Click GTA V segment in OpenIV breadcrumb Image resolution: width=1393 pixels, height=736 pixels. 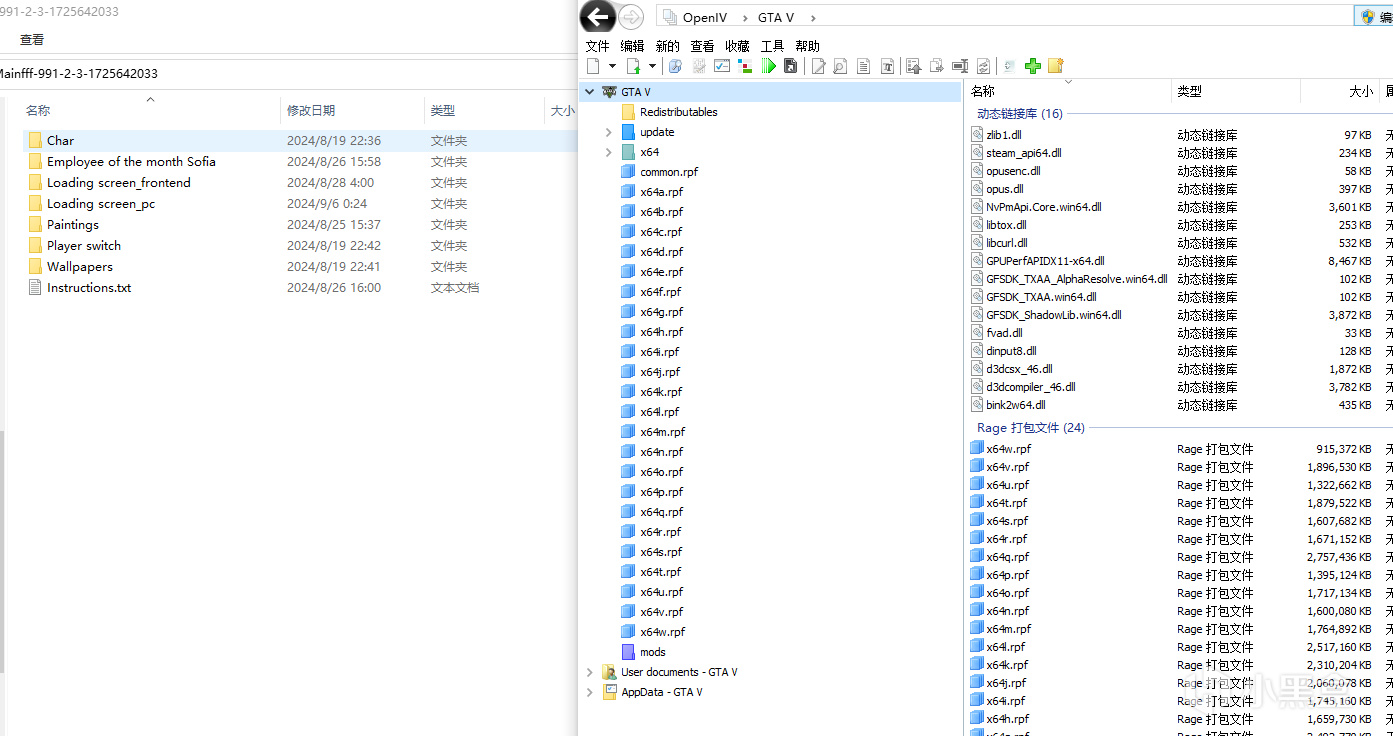[x=777, y=17]
